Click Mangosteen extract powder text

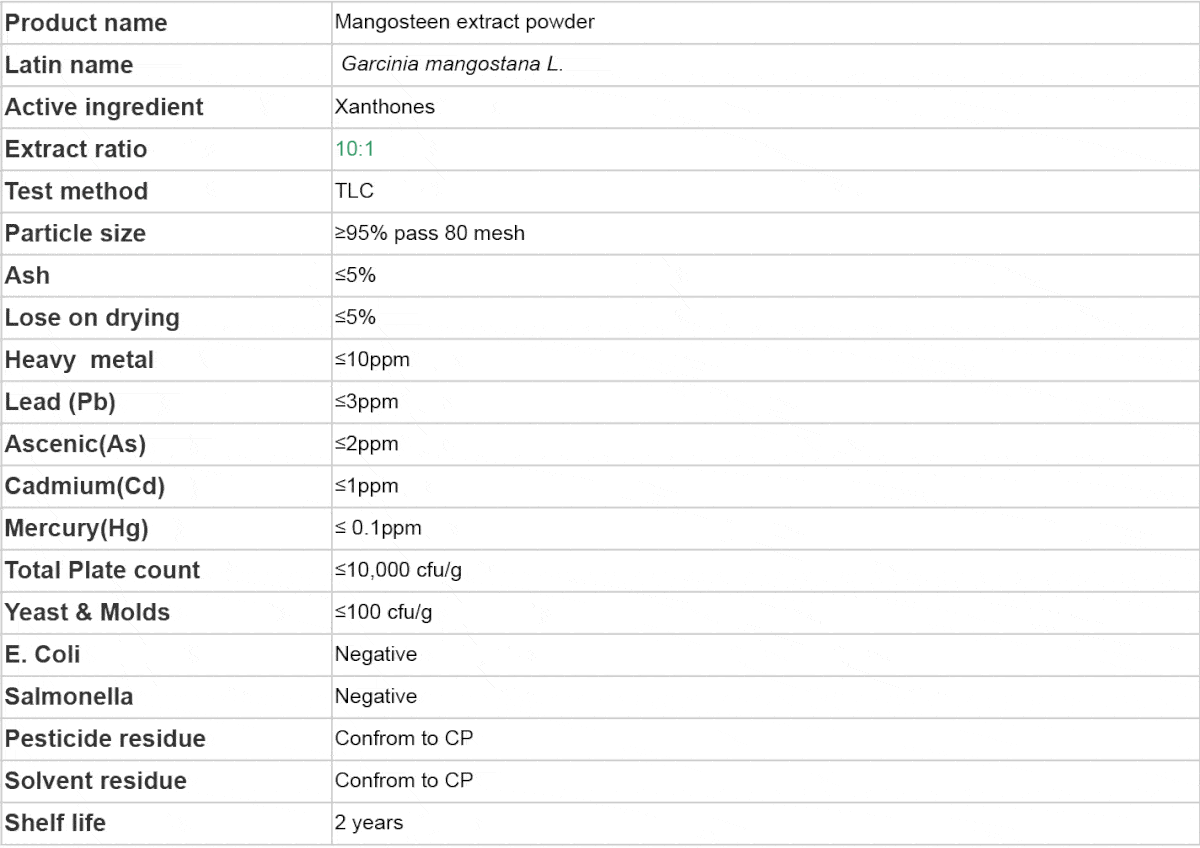point(464,22)
